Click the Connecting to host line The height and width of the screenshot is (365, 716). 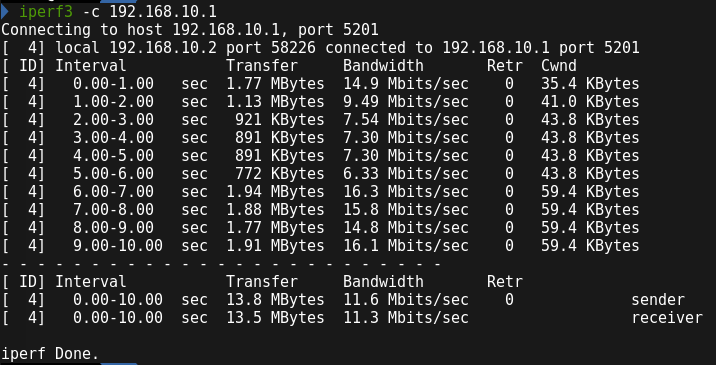tap(190, 30)
